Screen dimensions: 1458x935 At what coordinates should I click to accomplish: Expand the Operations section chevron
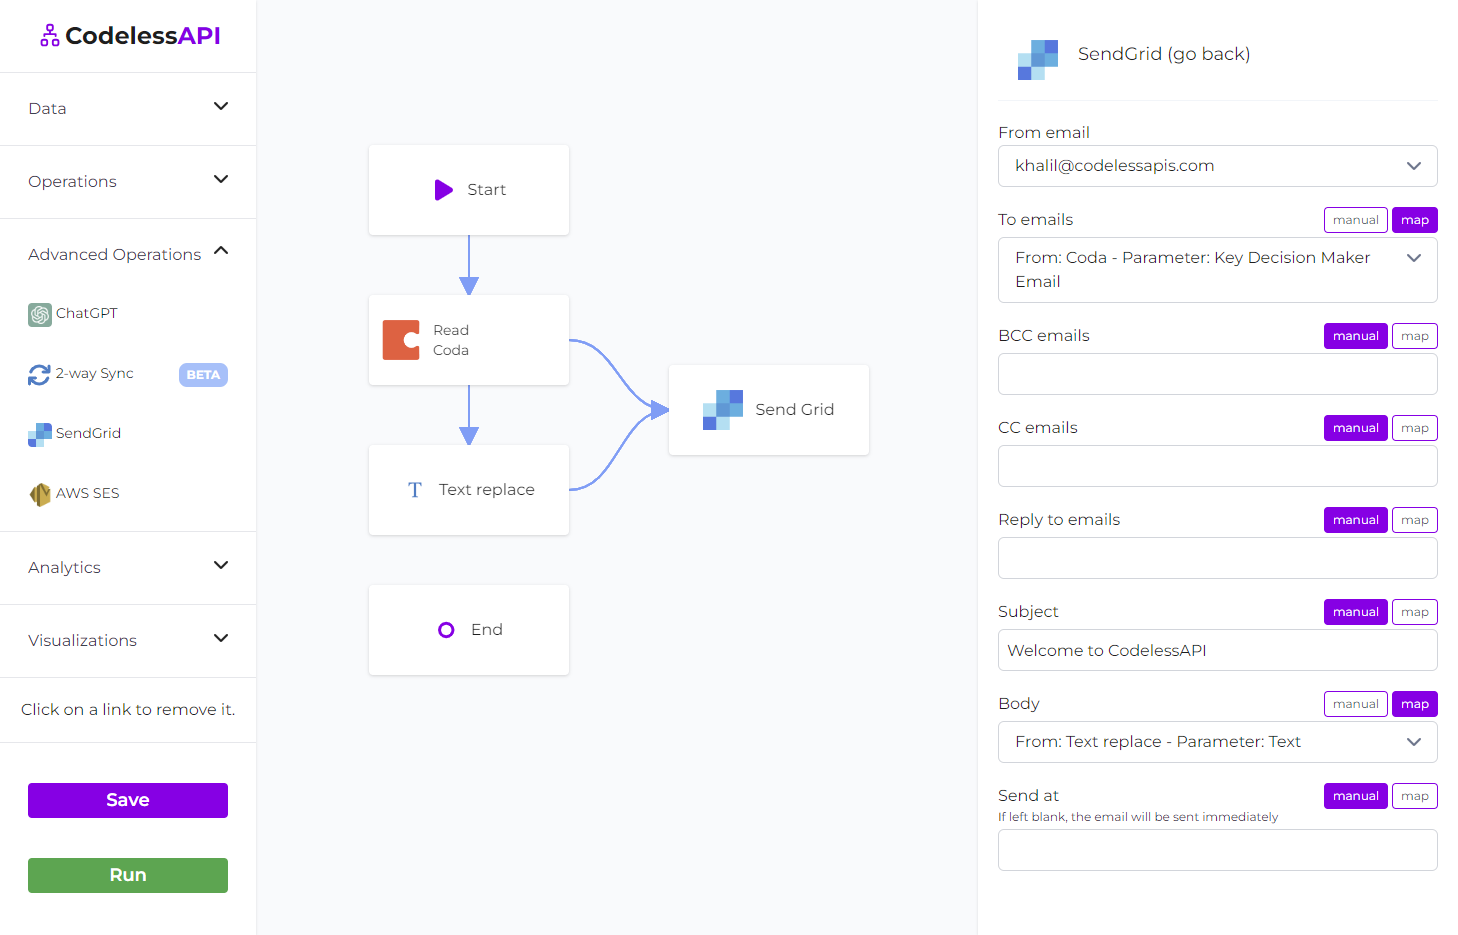point(221,179)
